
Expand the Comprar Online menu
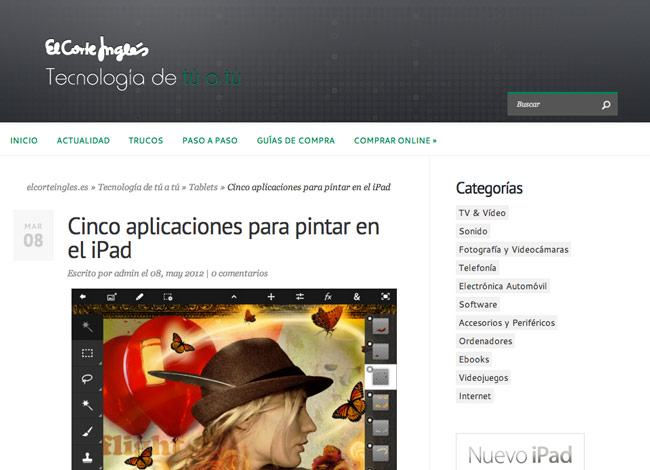395,141
